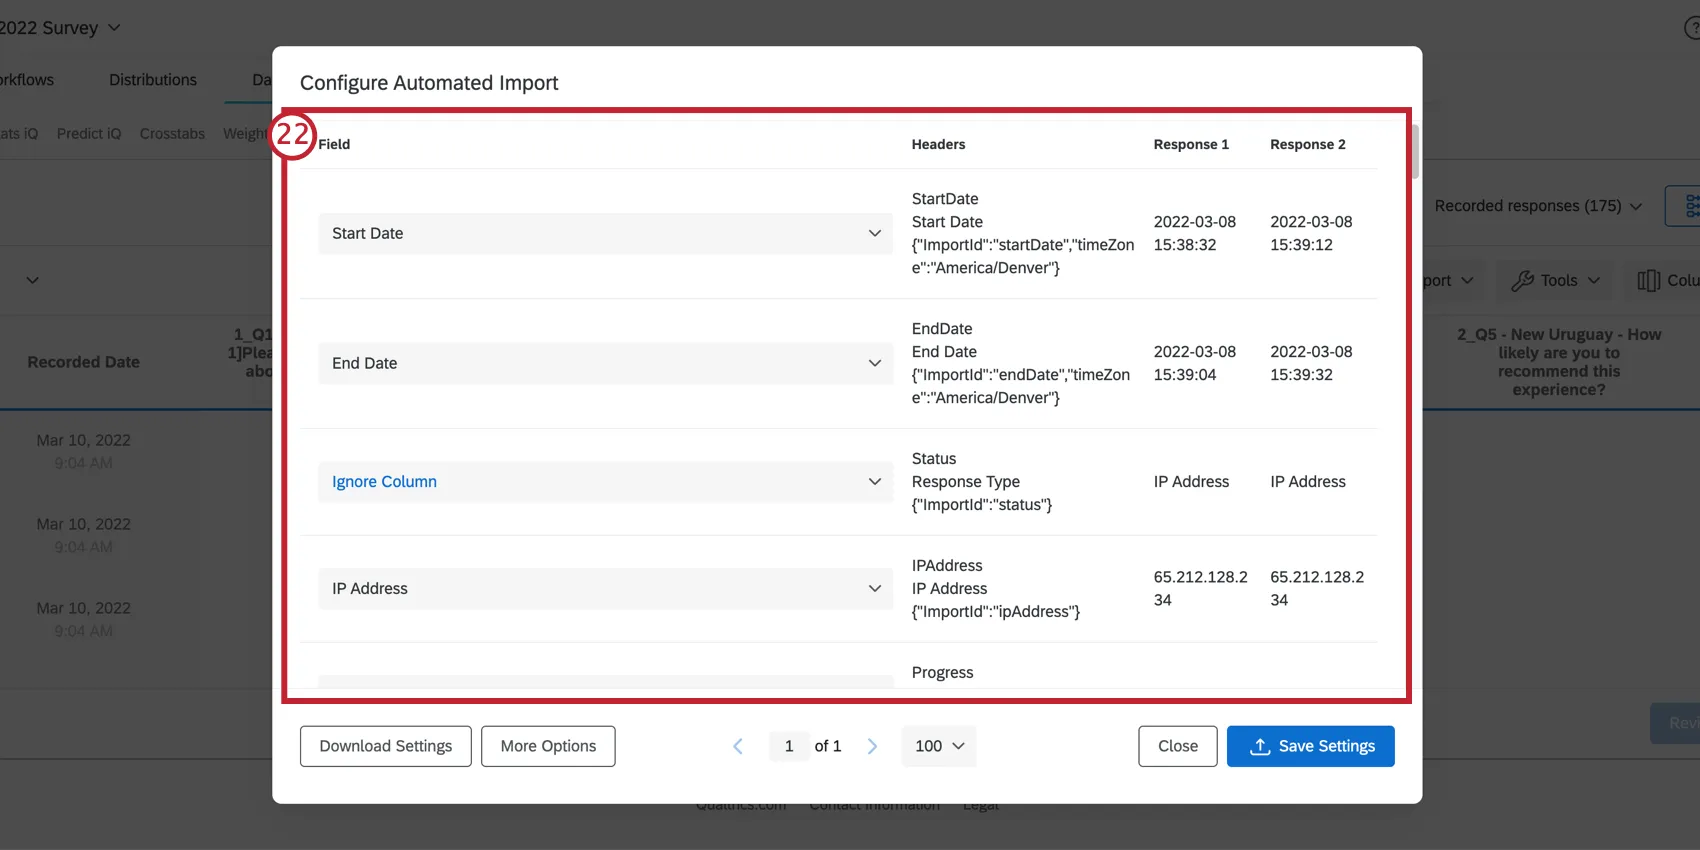Click the Save Settings upload icon
This screenshot has height=850, width=1700.
tap(1260, 747)
